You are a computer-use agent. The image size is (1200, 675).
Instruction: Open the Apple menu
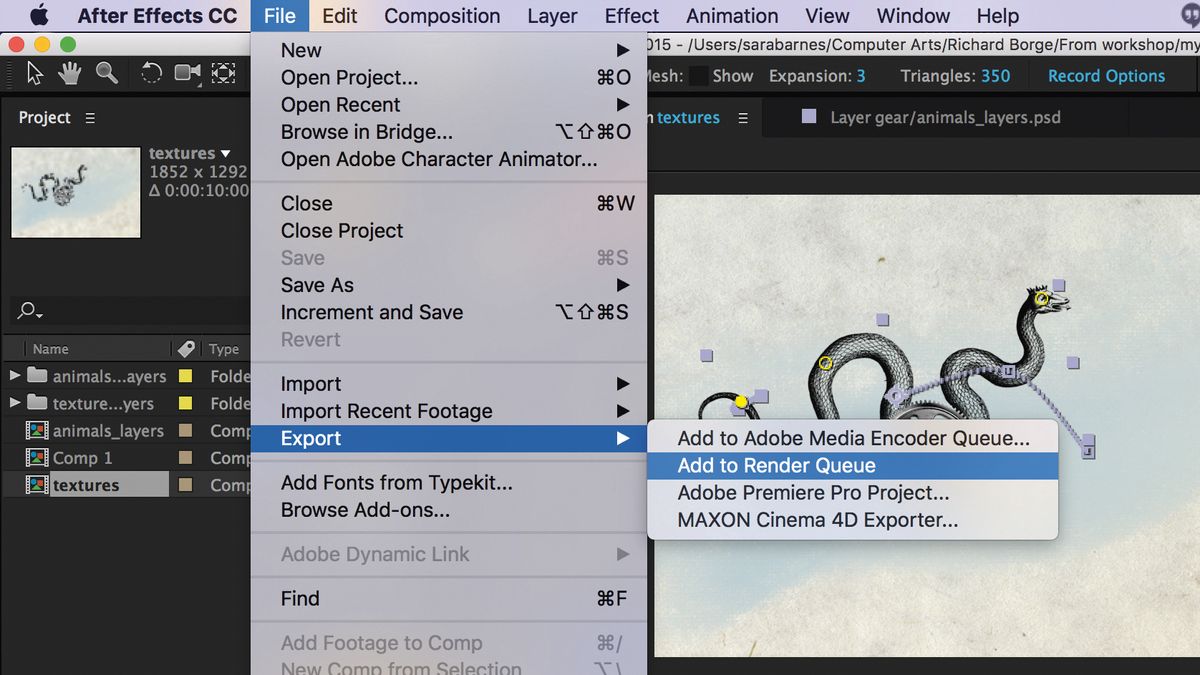[x=37, y=15]
